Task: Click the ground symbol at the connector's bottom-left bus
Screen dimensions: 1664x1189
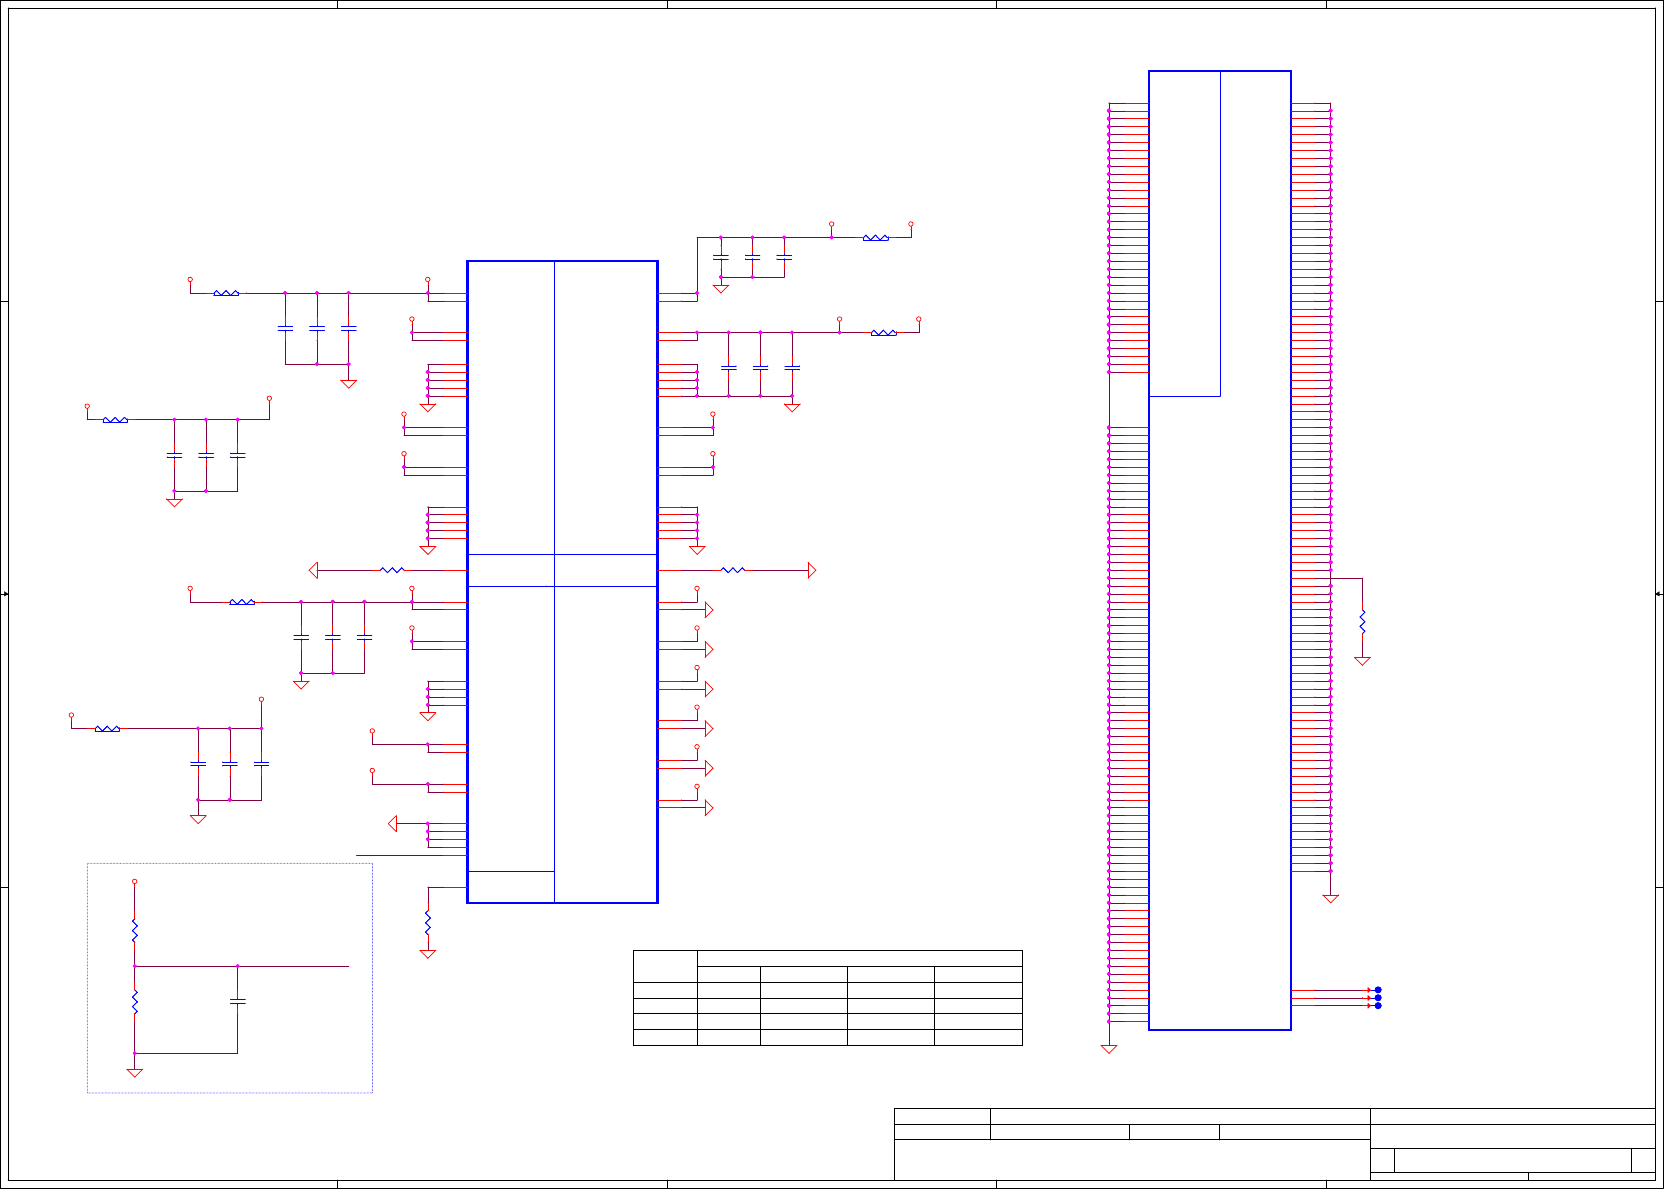Action: pos(1108,1049)
